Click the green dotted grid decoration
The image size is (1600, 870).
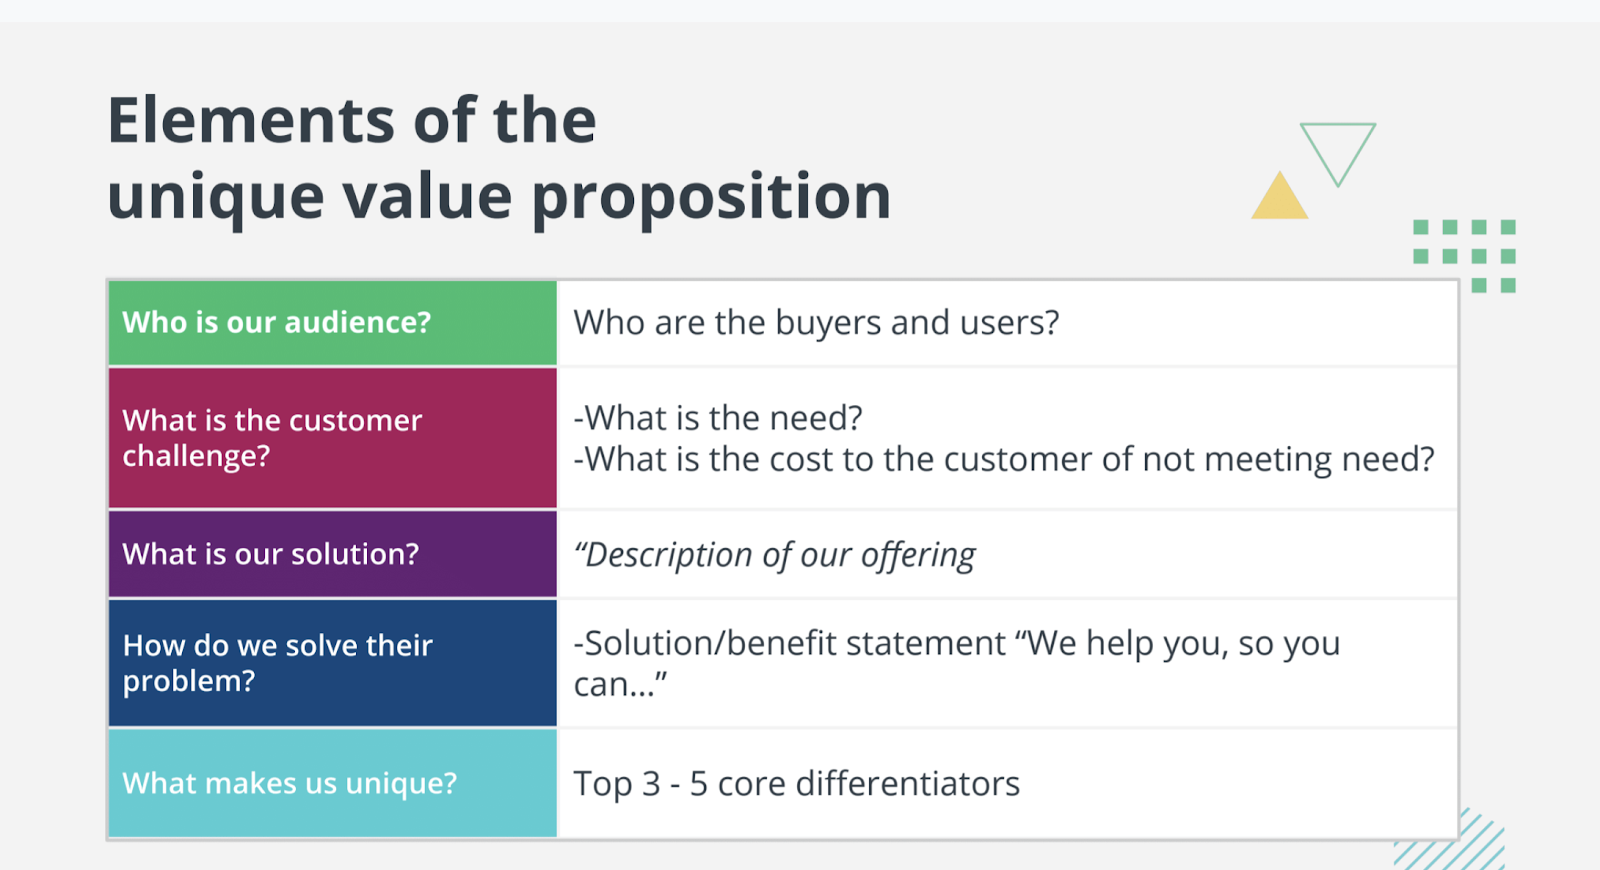(x=1464, y=255)
